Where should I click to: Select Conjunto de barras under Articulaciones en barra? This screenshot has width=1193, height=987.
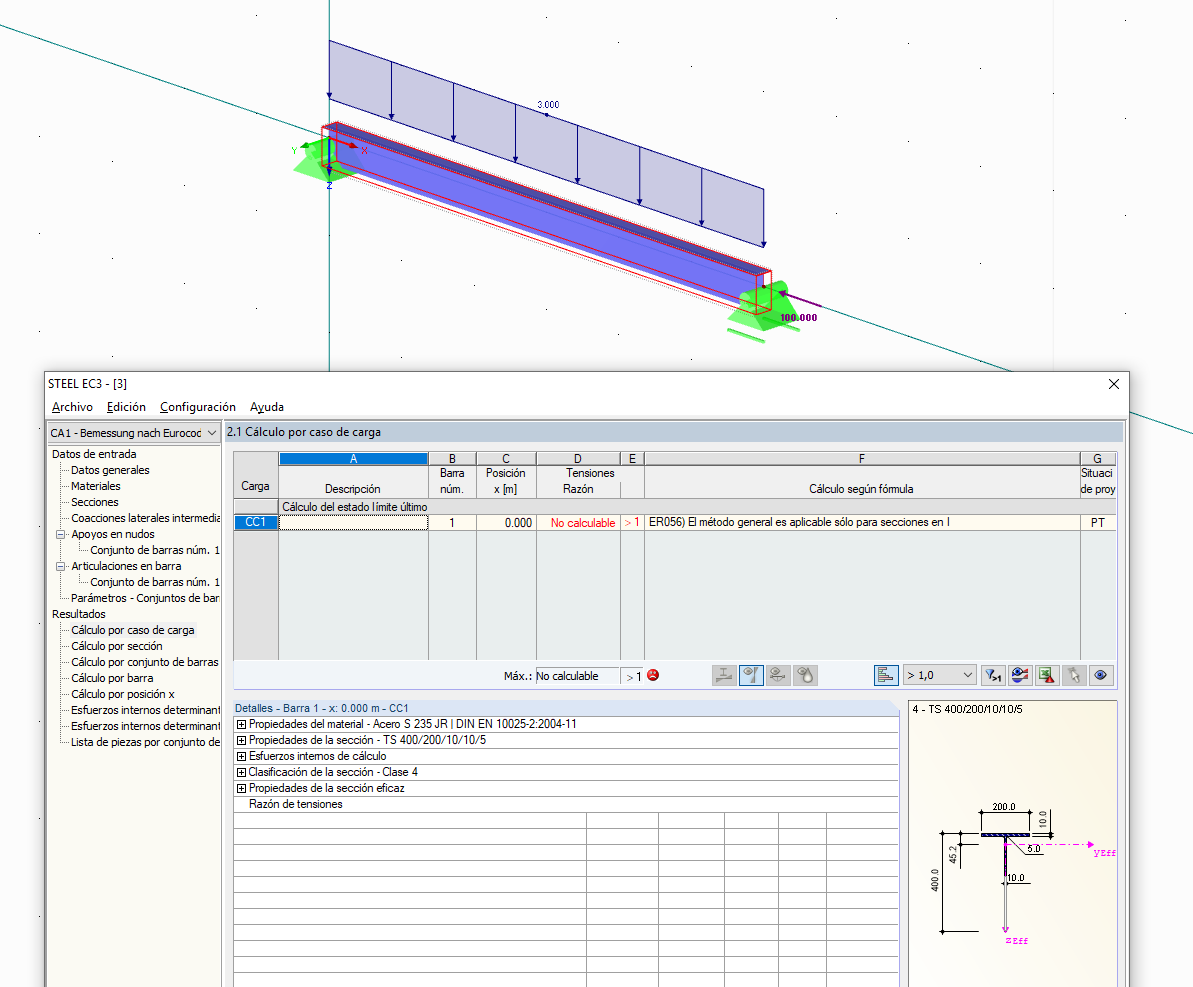tap(154, 582)
